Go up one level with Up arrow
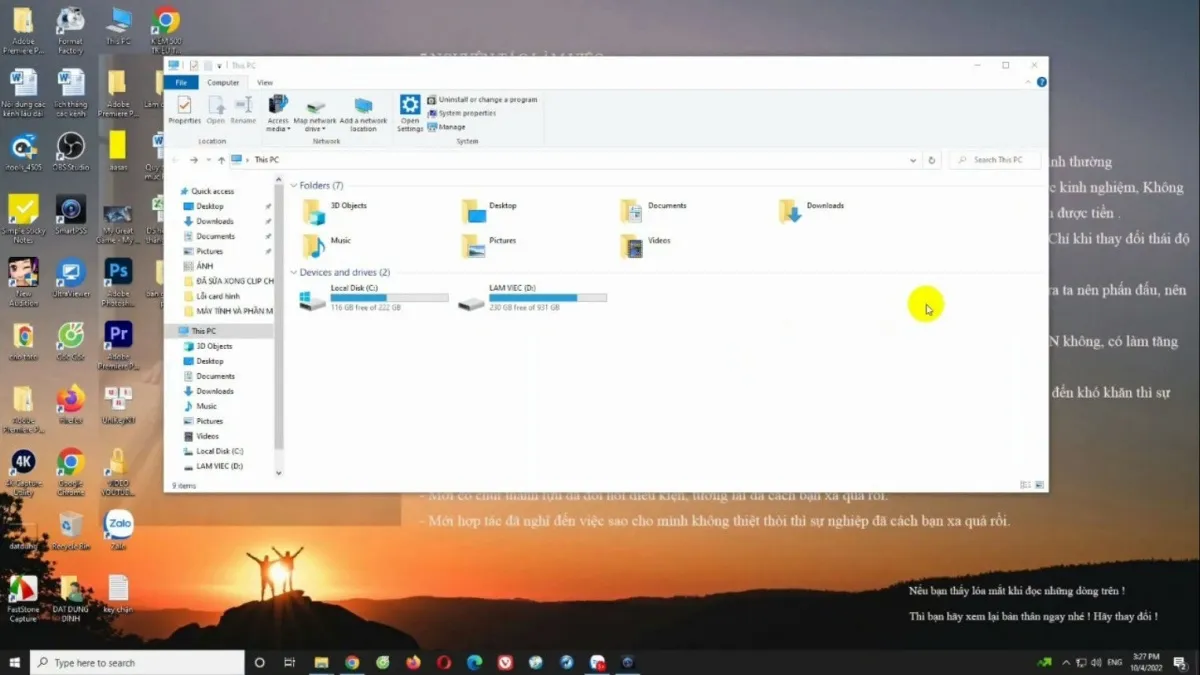 coord(221,160)
